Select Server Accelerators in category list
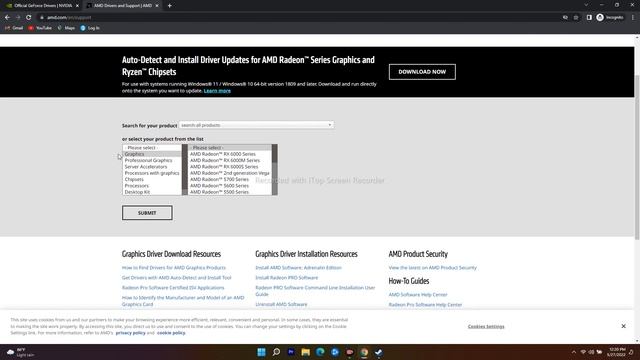 pos(152,167)
